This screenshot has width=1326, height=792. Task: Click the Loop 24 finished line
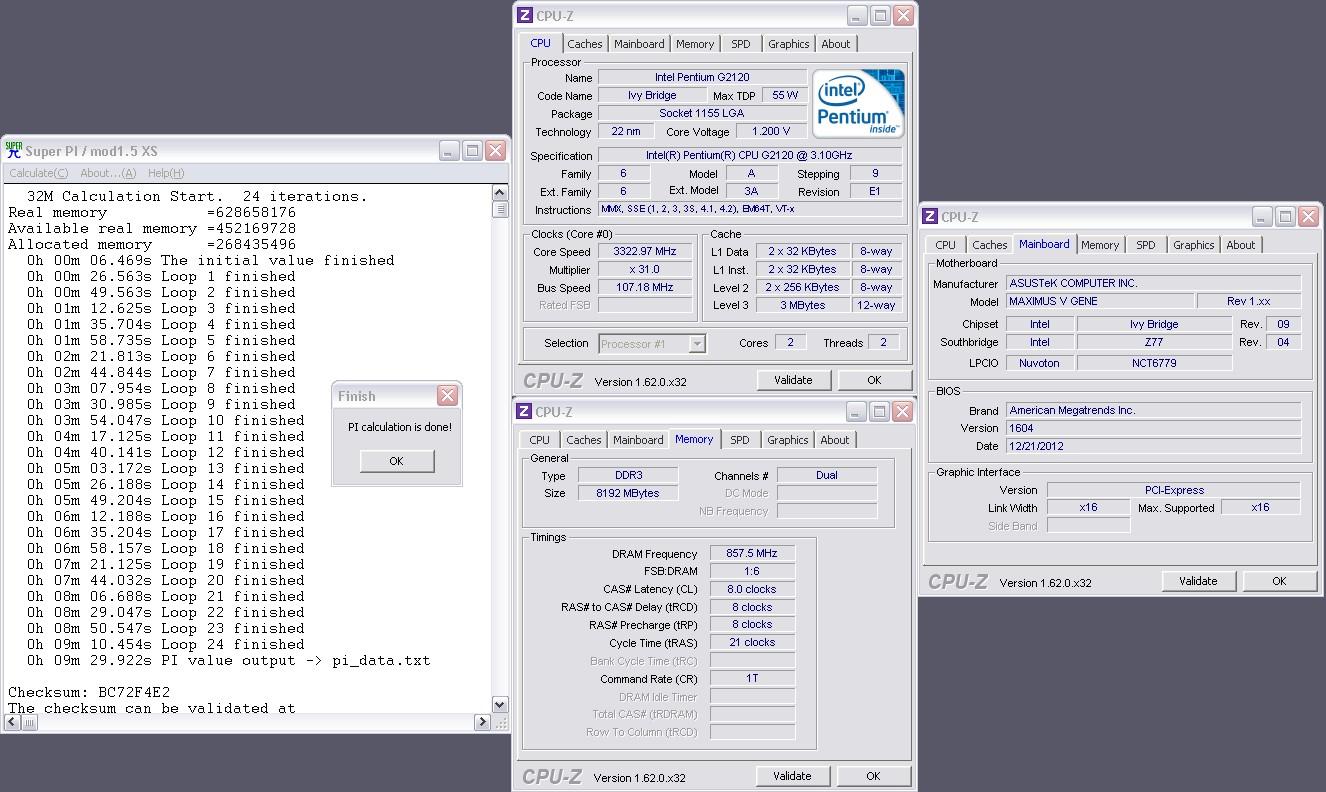point(166,644)
